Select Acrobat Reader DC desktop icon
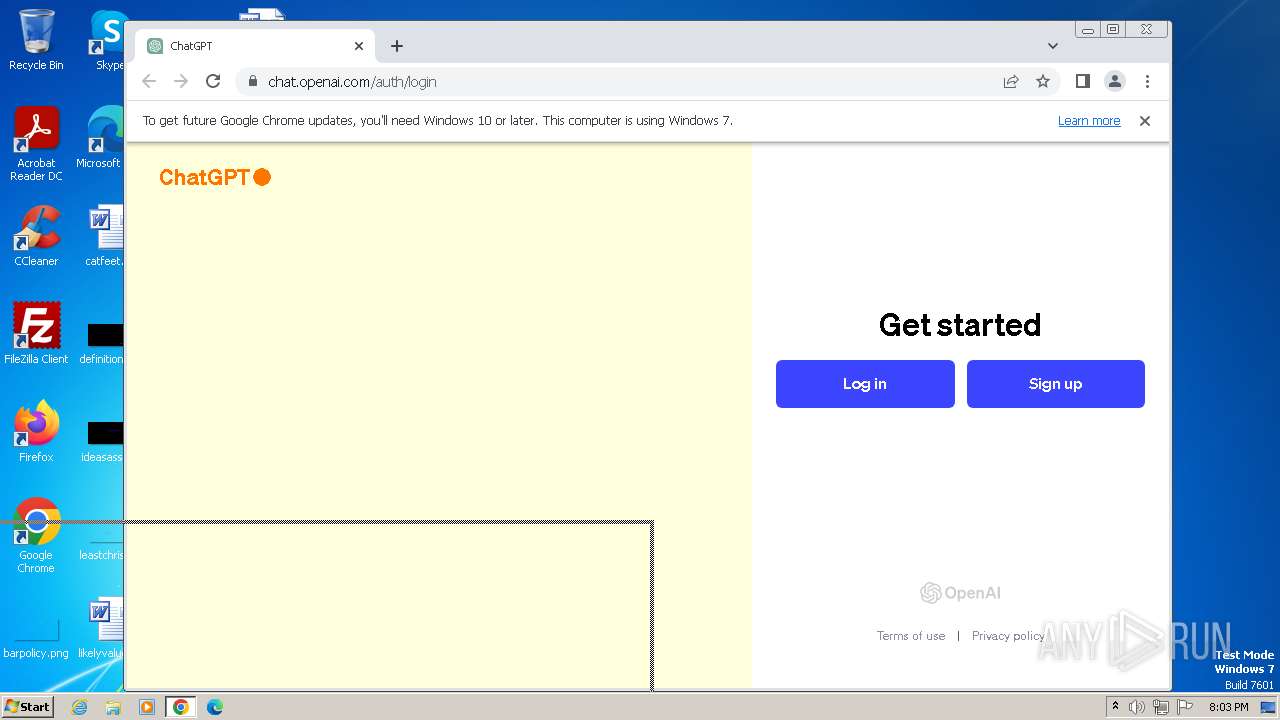The image size is (1280, 720). (36, 144)
